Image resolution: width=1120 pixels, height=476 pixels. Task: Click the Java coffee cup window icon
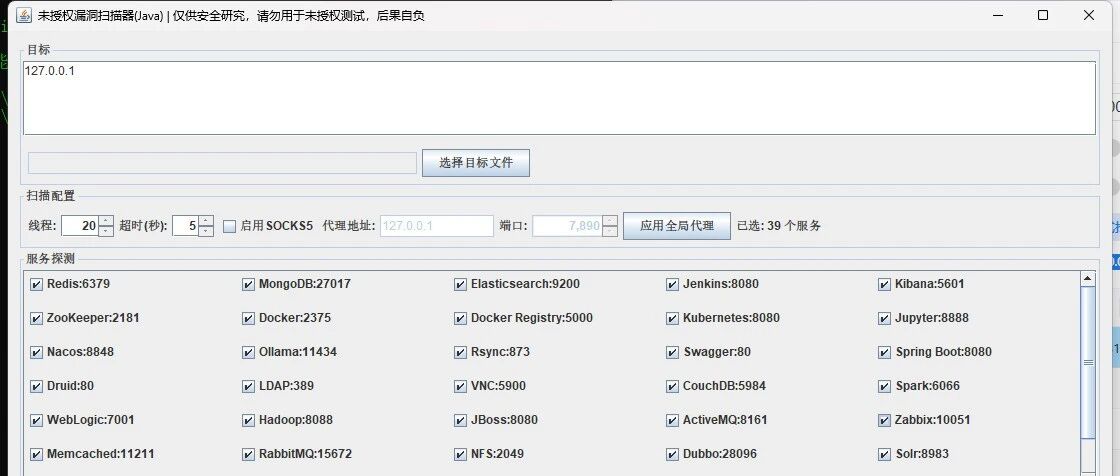point(24,15)
